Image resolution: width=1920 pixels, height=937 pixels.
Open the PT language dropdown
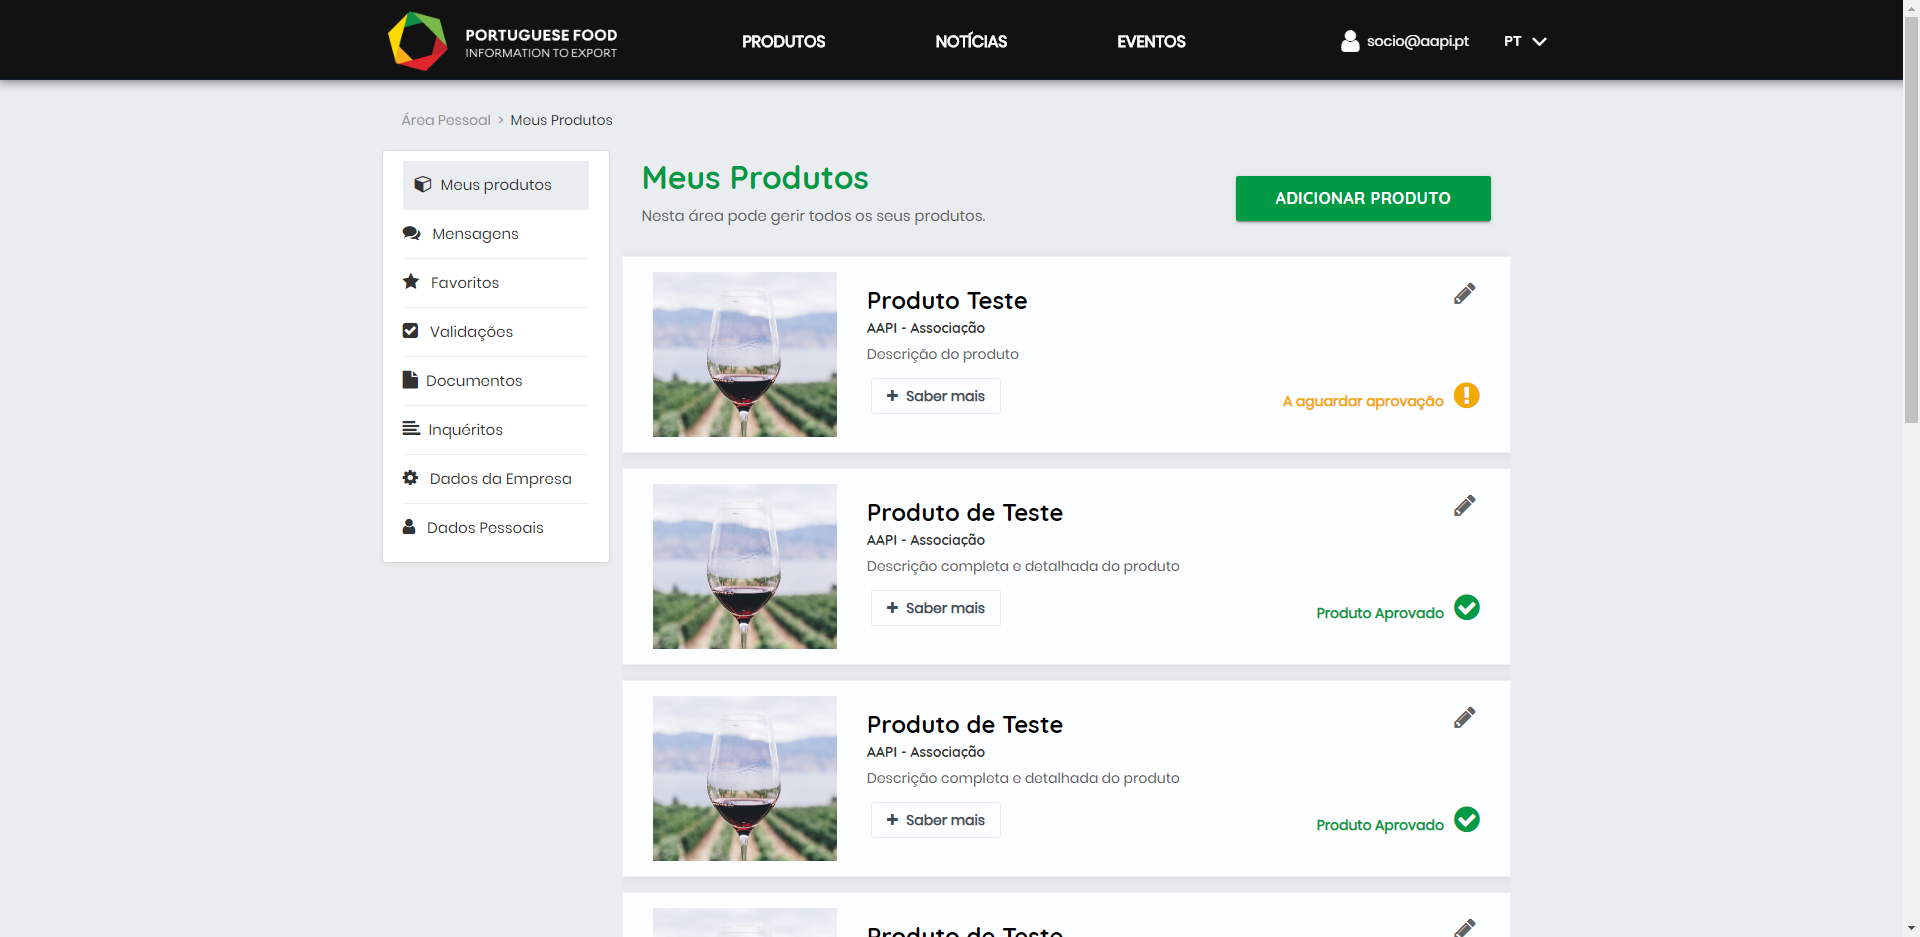[x=1525, y=41]
